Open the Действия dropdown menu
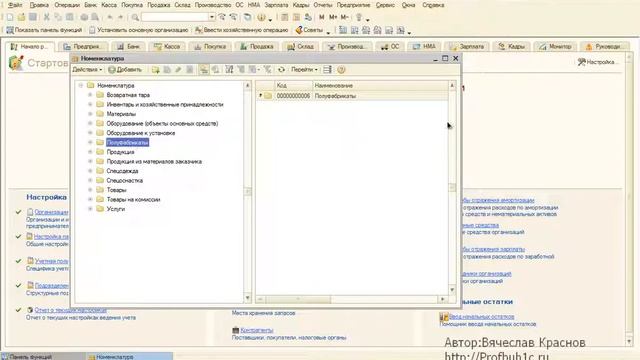 pyautogui.click(x=87, y=70)
